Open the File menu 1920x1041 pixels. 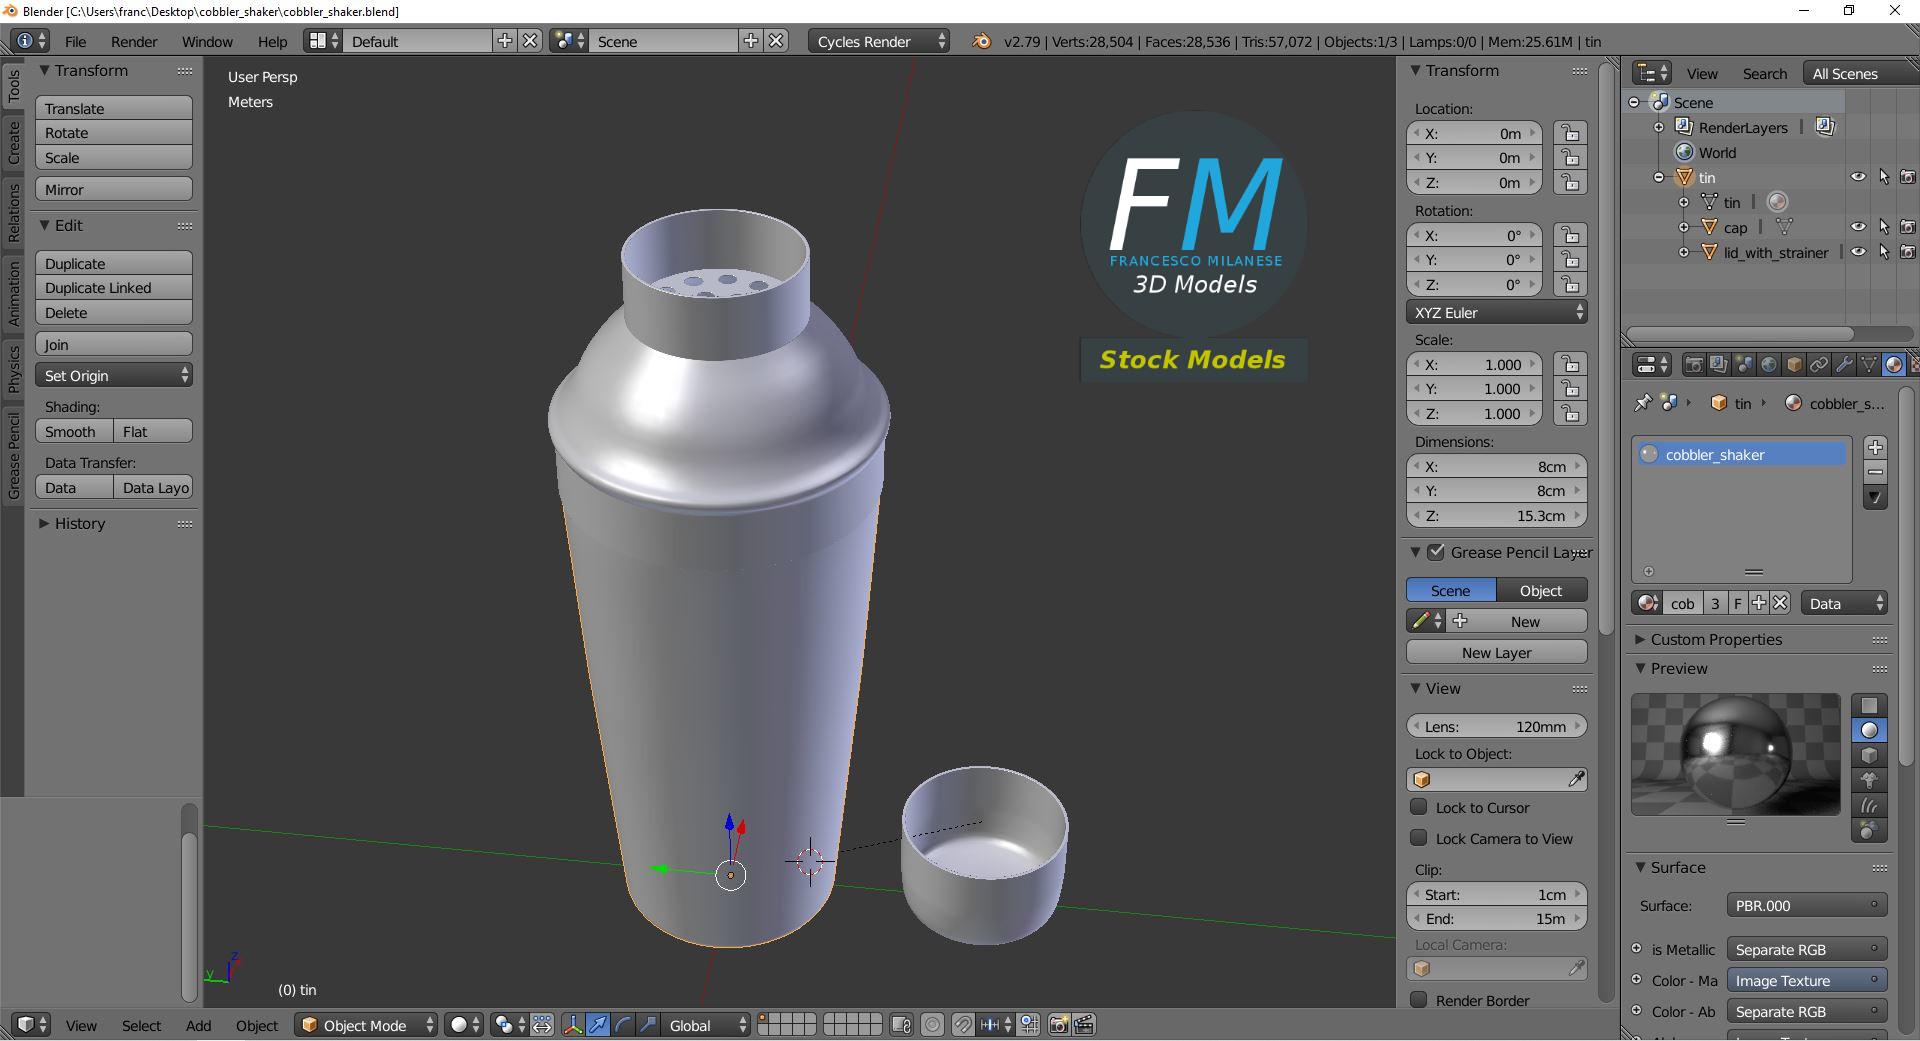[x=75, y=41]
